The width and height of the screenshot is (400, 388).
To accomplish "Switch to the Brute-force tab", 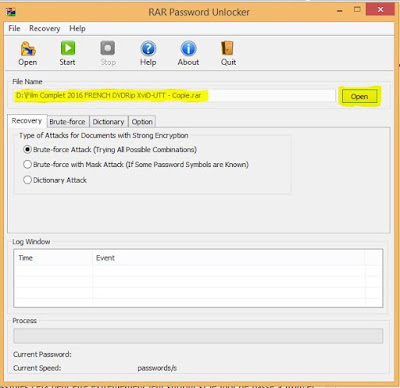I will tap(67, 122).
